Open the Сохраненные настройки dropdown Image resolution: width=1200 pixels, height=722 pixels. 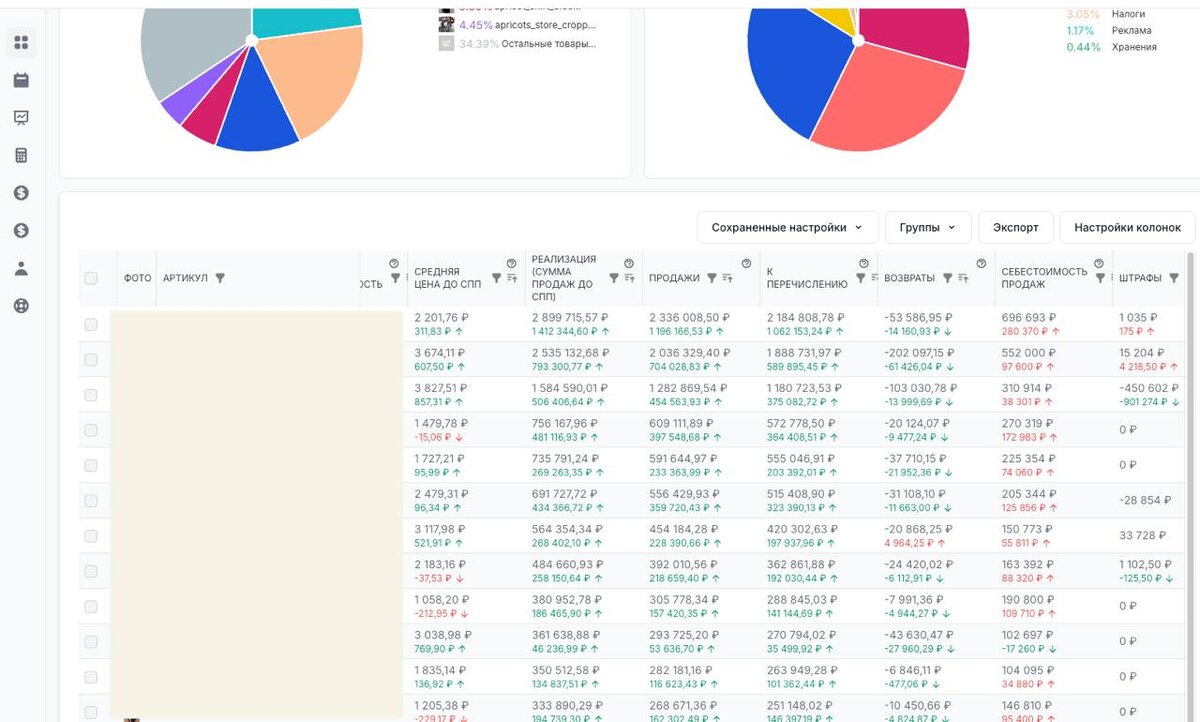[x=787, y=227]
